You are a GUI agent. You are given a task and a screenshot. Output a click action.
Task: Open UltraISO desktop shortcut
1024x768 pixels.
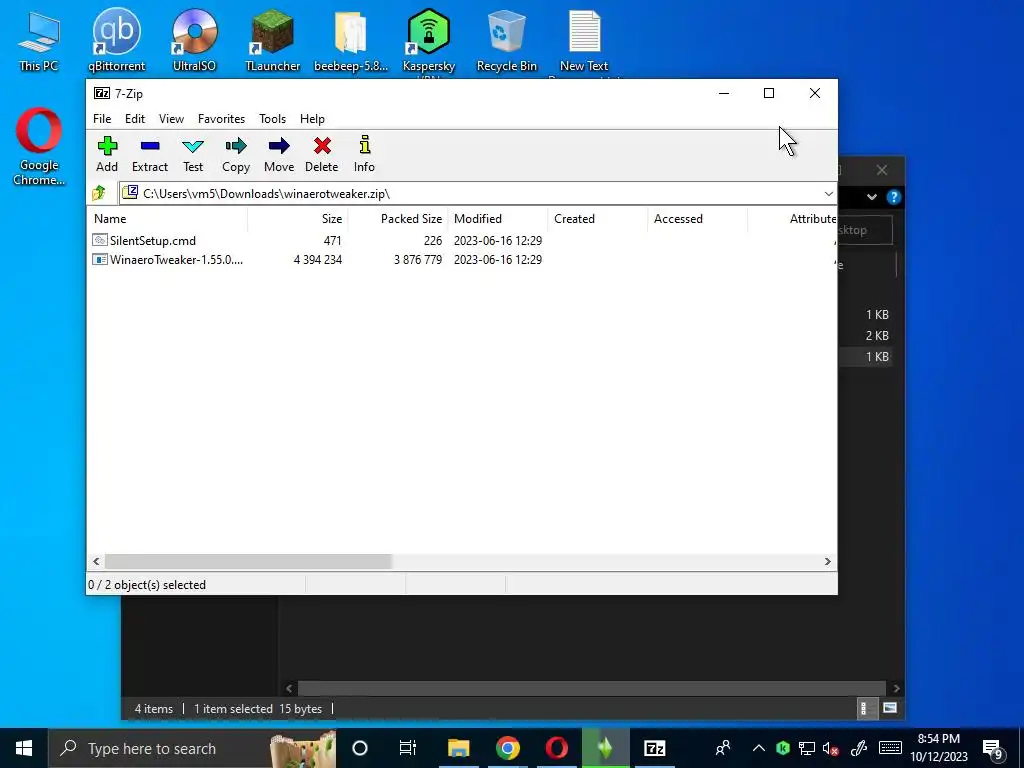pyautogui.click(x=194, y=40)
